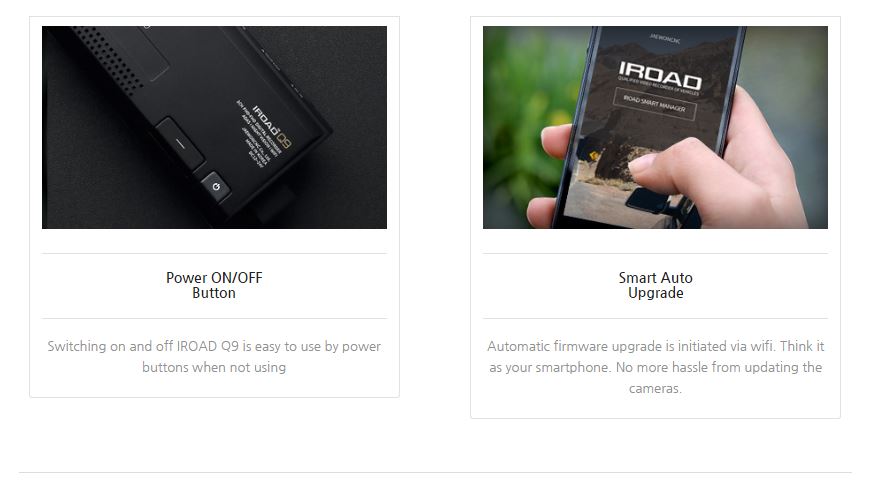Click the power button icon on dashcam

[x=216, y=187]
